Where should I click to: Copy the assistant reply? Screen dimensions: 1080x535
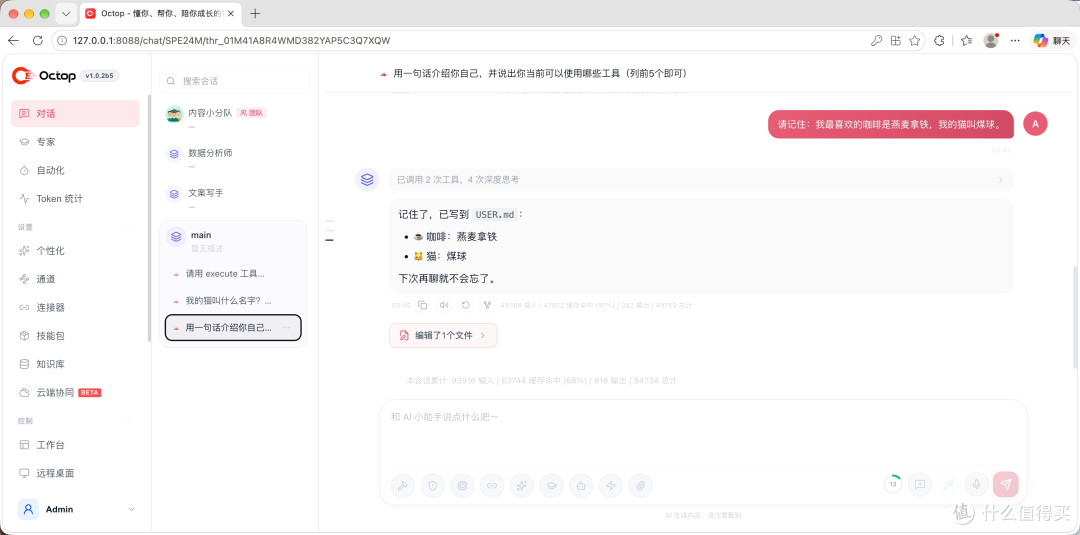coord(423,305)
